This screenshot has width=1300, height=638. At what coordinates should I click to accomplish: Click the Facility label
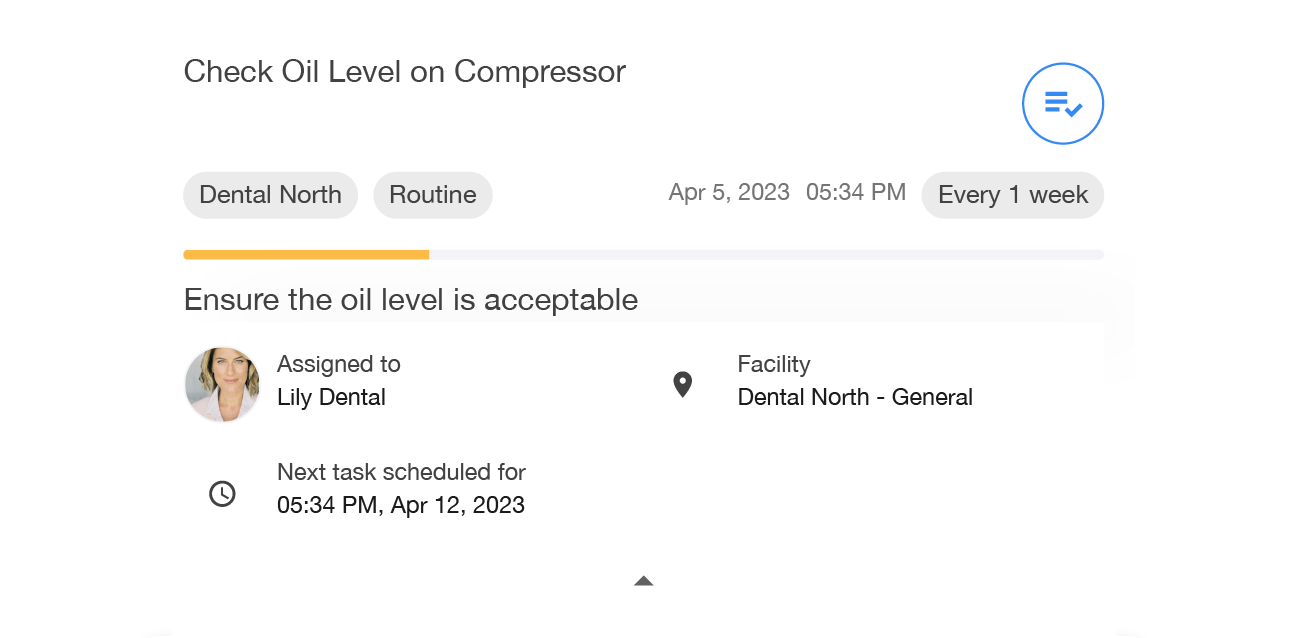pos(773,364)
